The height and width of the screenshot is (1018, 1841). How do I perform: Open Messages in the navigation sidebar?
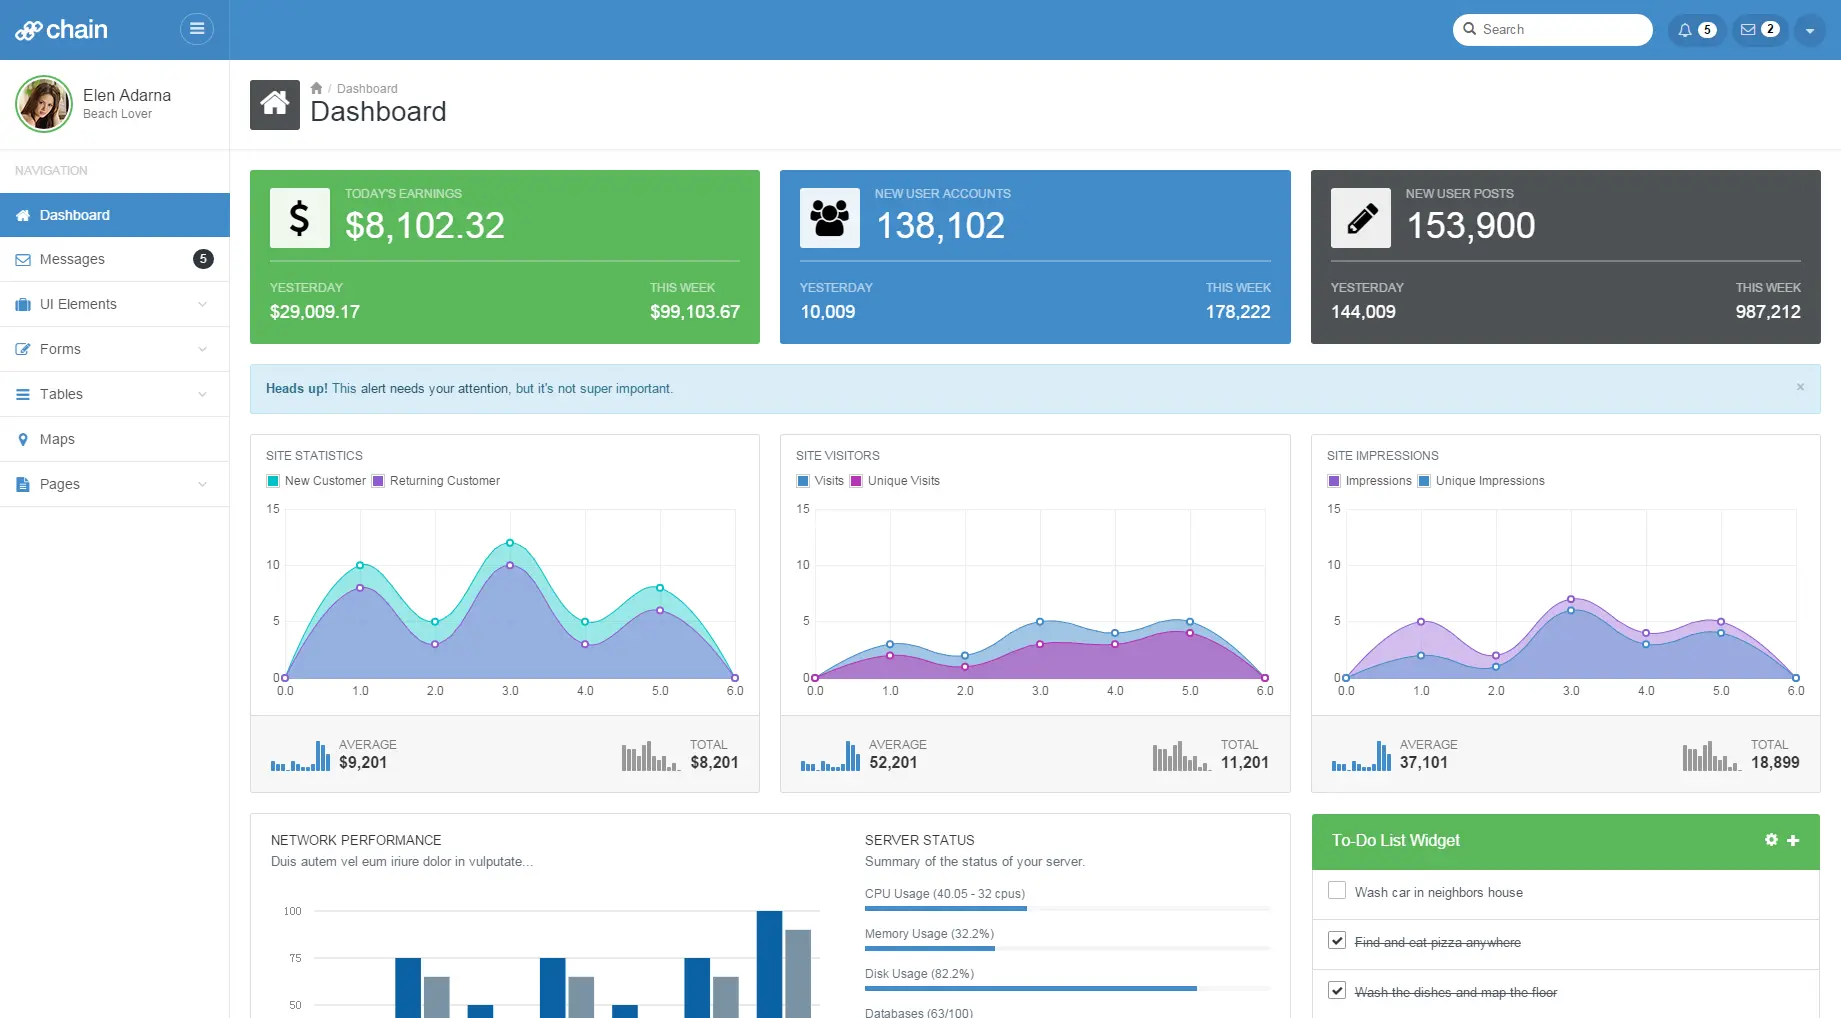coord(115,259)
